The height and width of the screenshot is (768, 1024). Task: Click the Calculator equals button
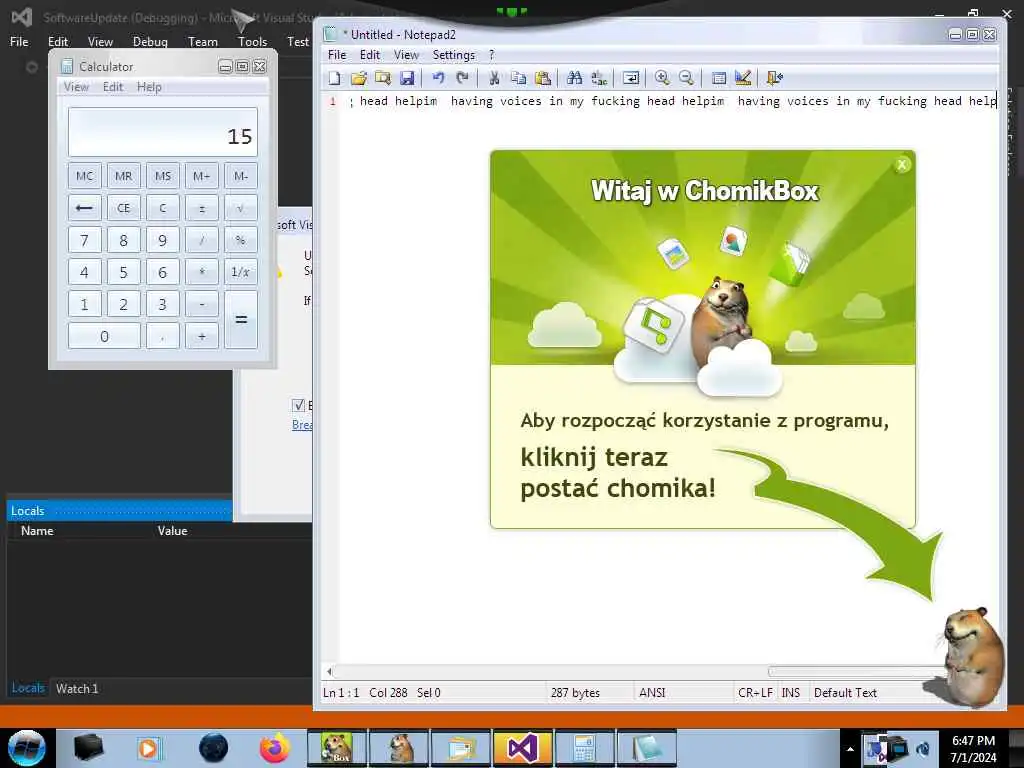(241, 320)
